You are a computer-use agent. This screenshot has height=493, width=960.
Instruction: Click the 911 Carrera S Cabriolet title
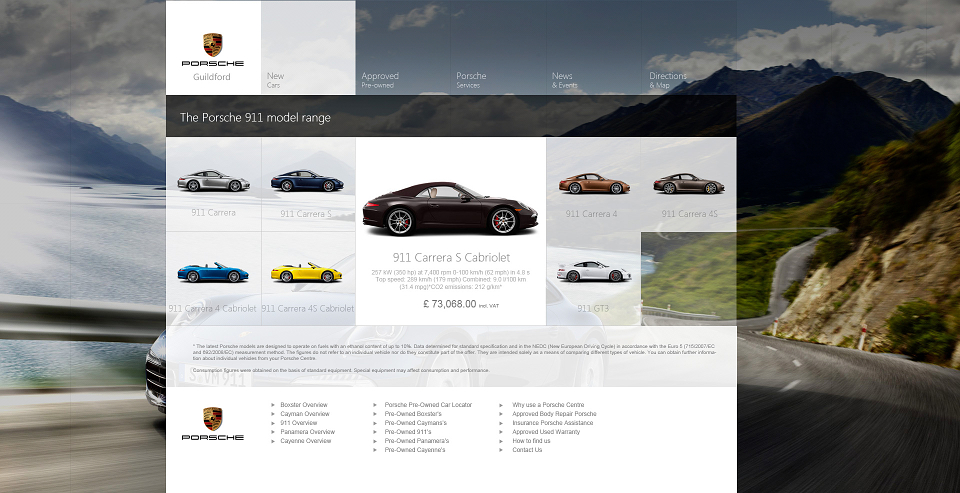[451, 258]
